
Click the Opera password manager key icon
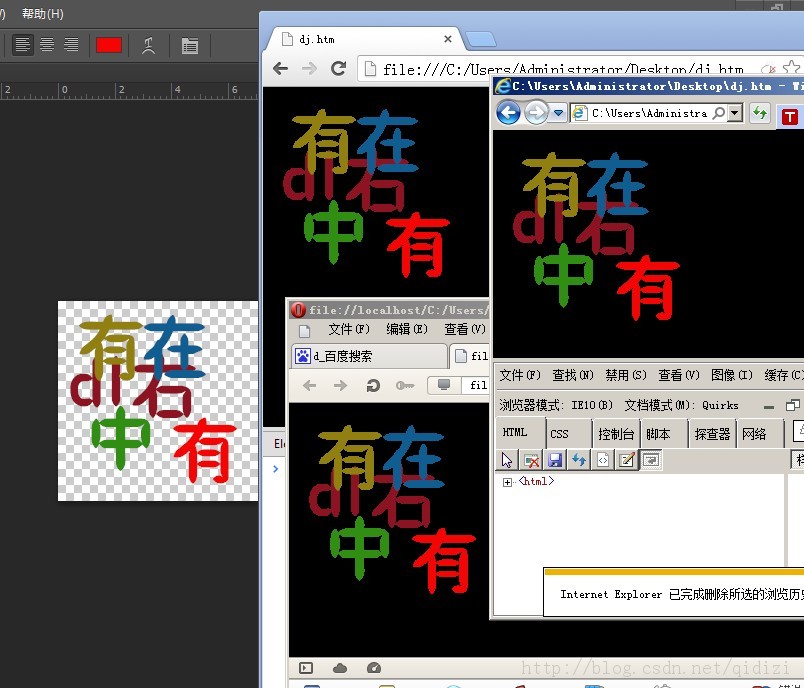(405, 386)
